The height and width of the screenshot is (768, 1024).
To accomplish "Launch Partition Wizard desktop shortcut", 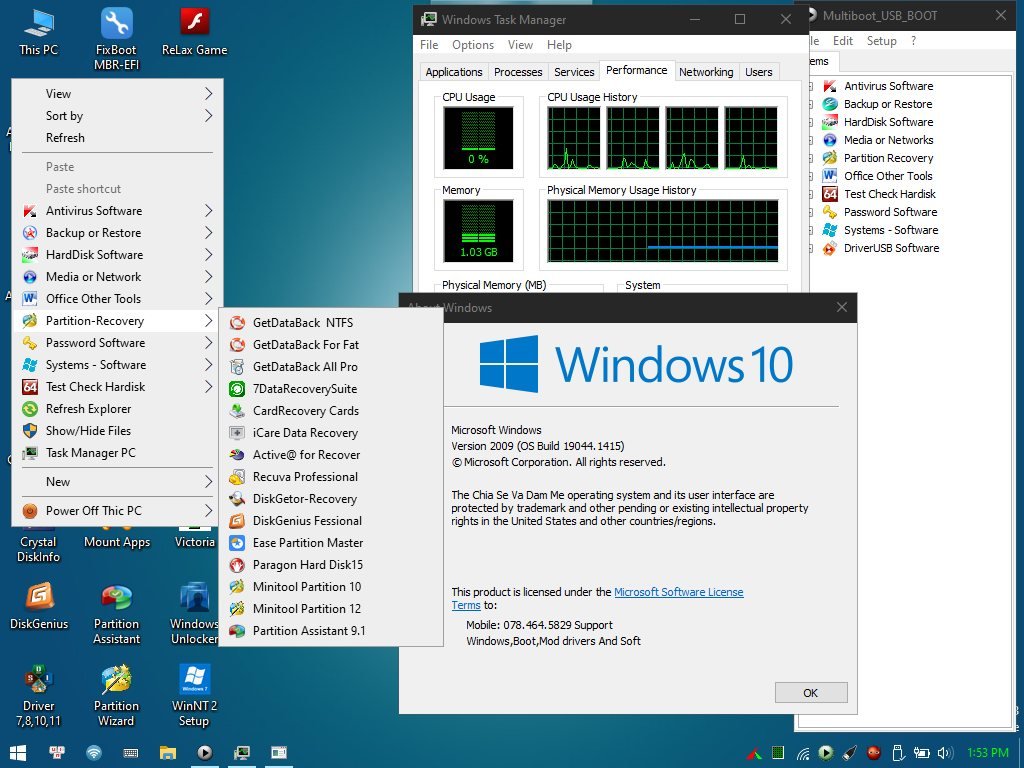I will [116, 696].
